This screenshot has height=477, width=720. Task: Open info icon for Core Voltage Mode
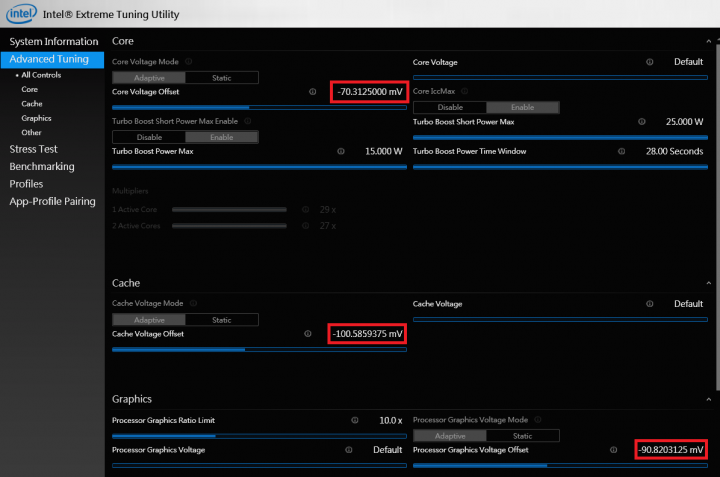189,62
